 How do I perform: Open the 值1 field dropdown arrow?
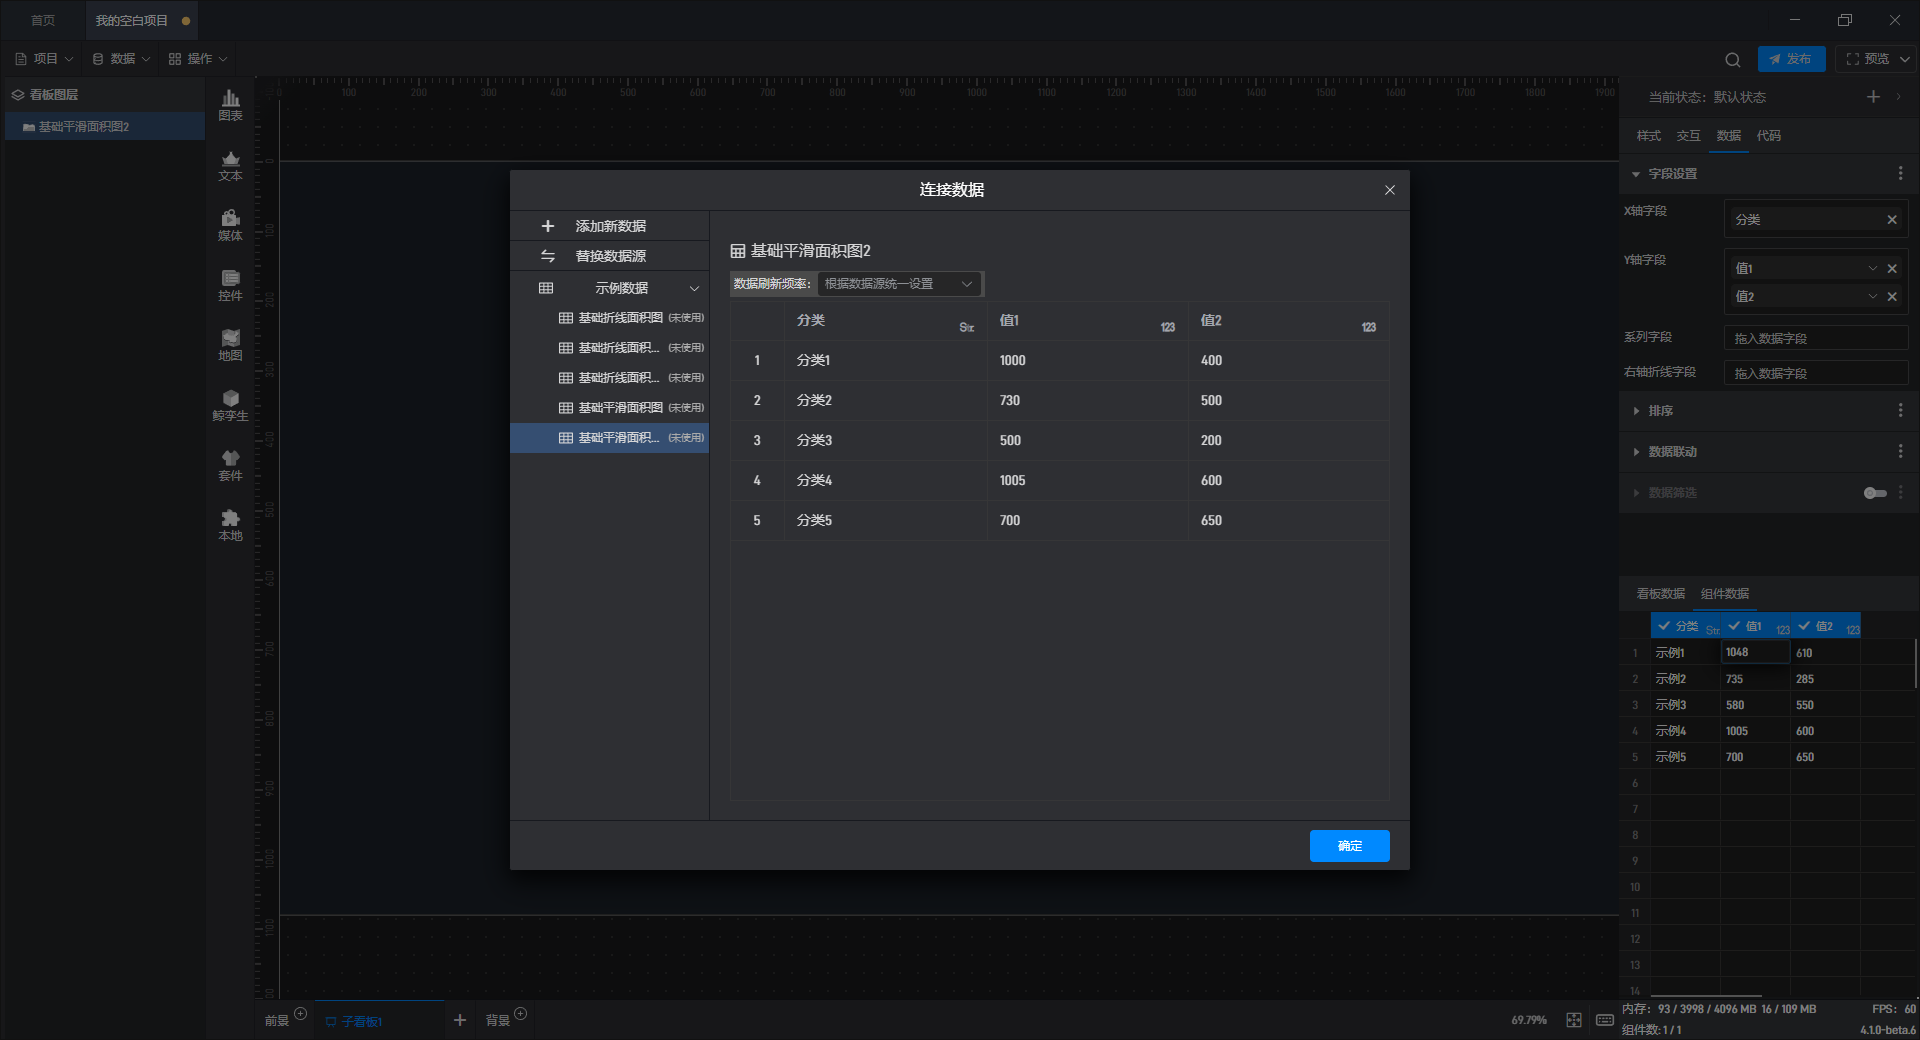[1873, 268]
